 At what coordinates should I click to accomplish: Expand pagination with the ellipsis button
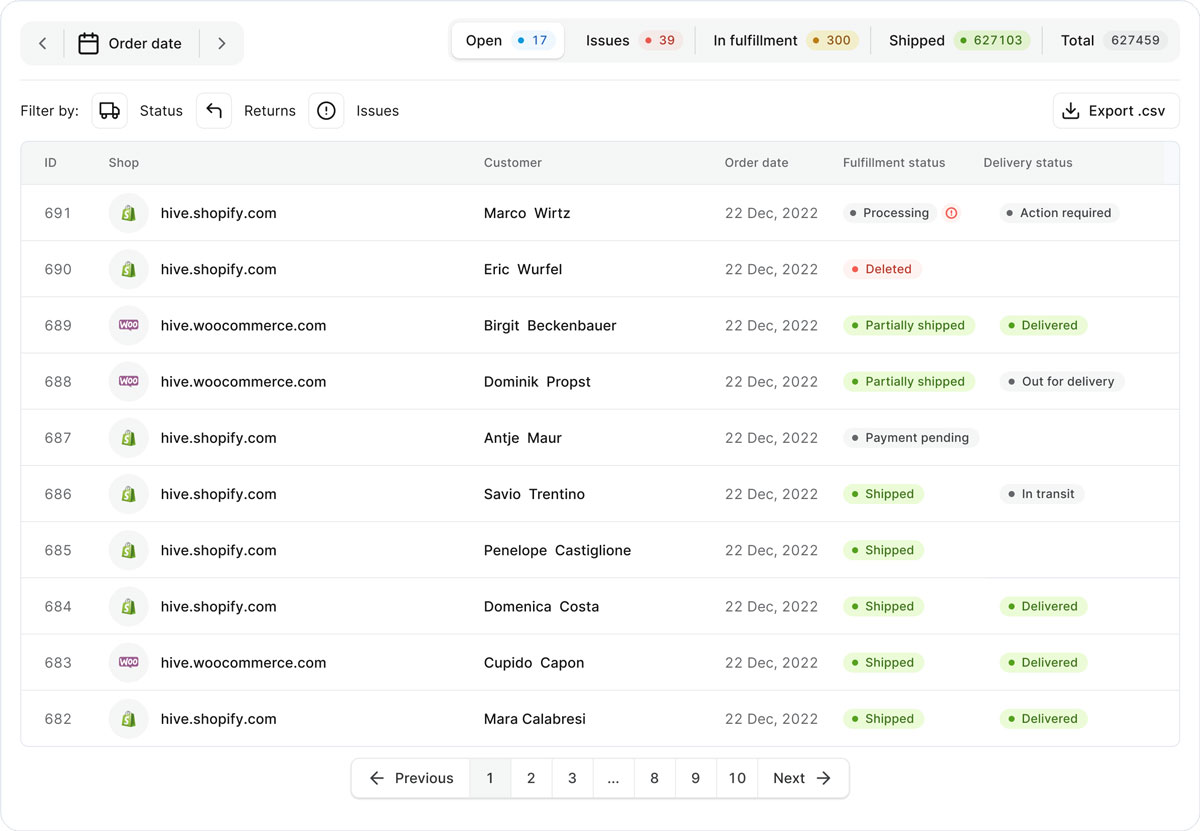(x=613, y=778)
